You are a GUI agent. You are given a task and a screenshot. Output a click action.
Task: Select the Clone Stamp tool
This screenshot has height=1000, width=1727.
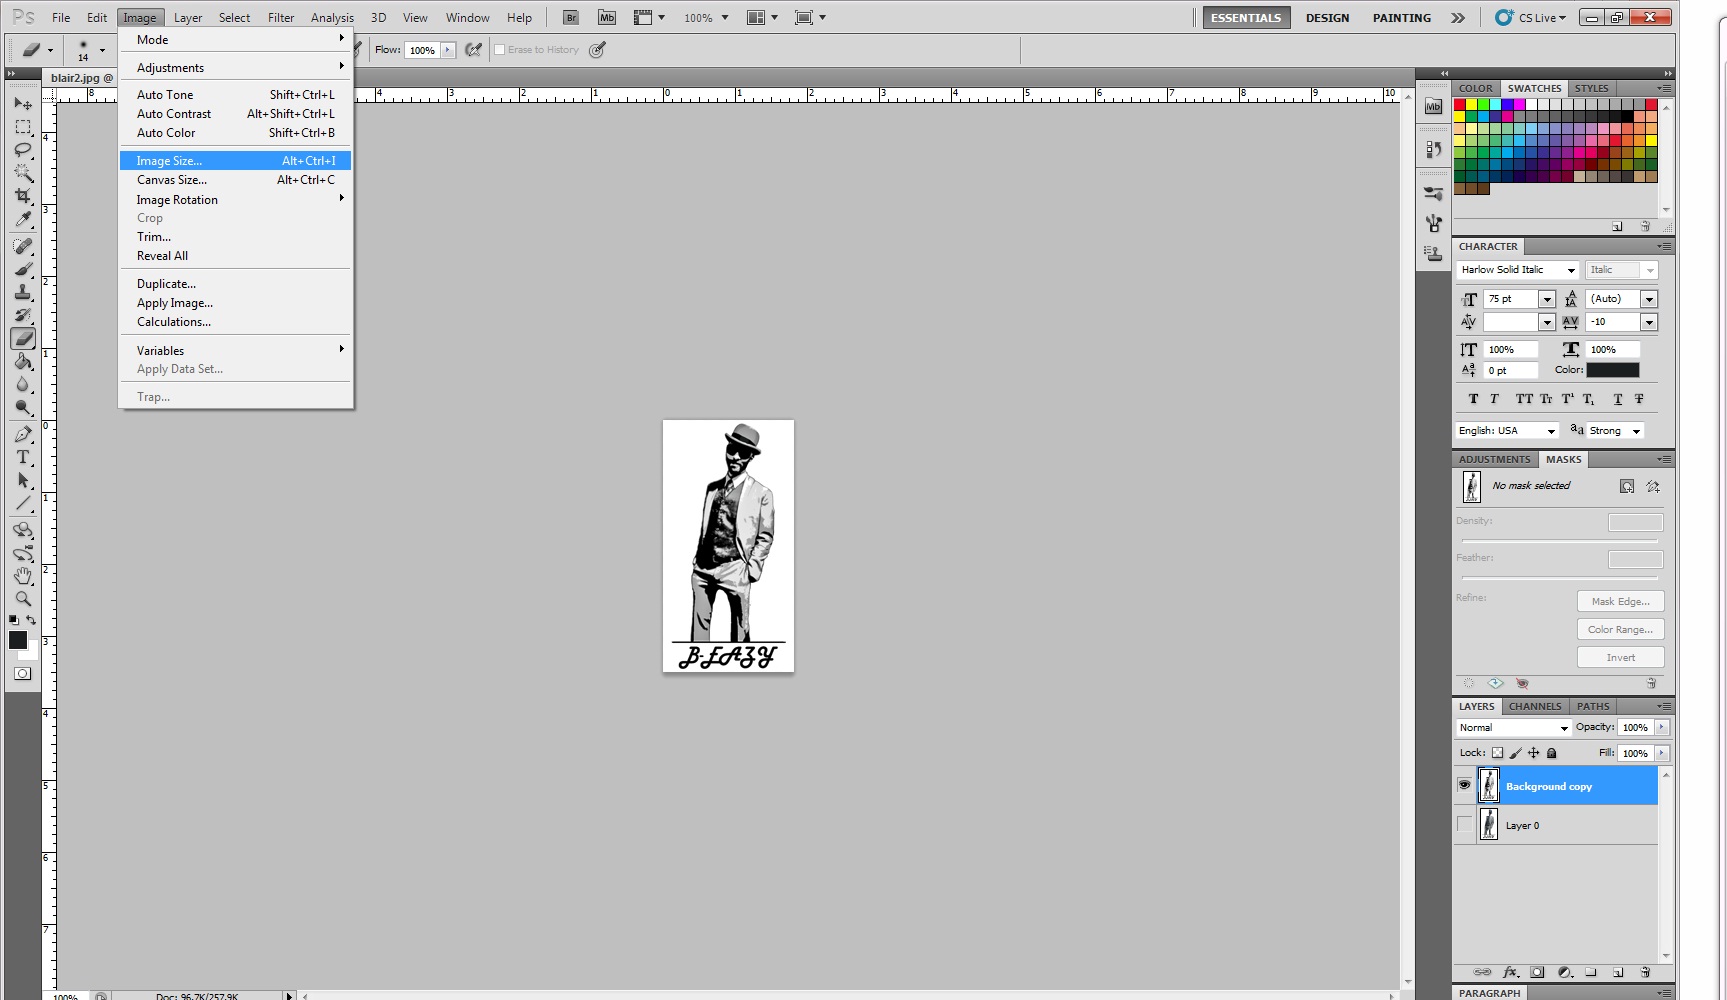tap(23, 292)
